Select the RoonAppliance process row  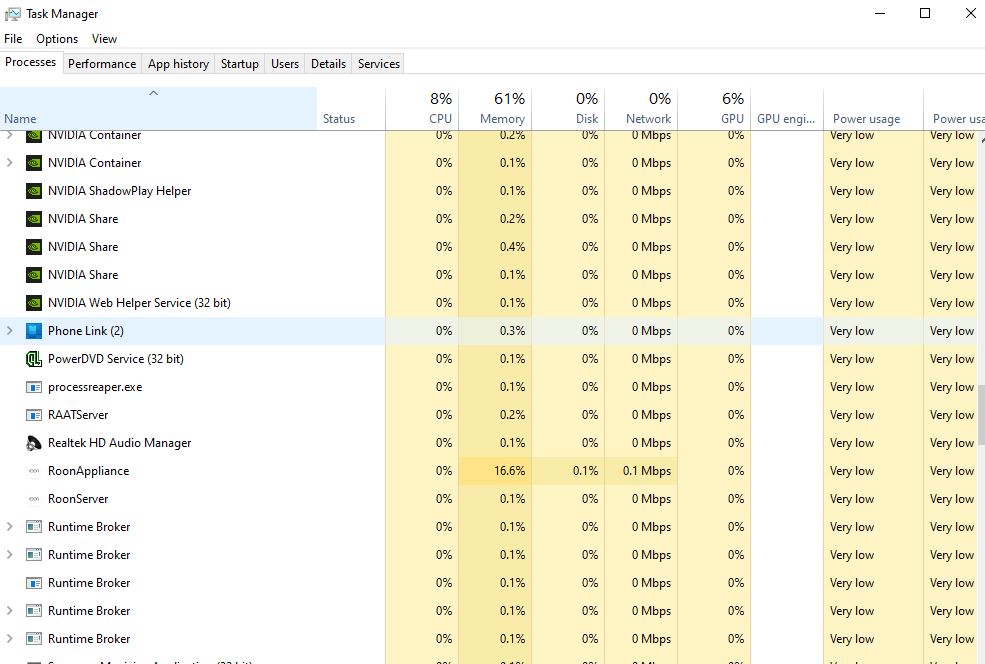(x=489, y=471)
